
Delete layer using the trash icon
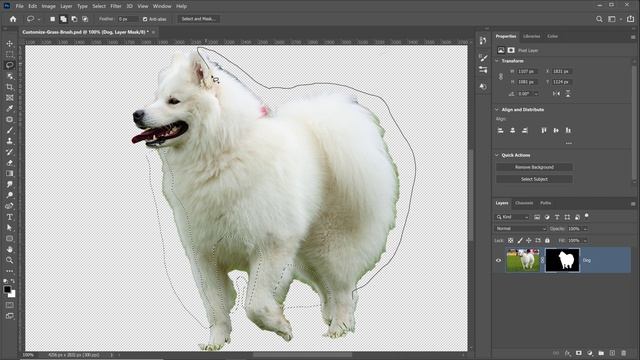[x=623, y=353]
